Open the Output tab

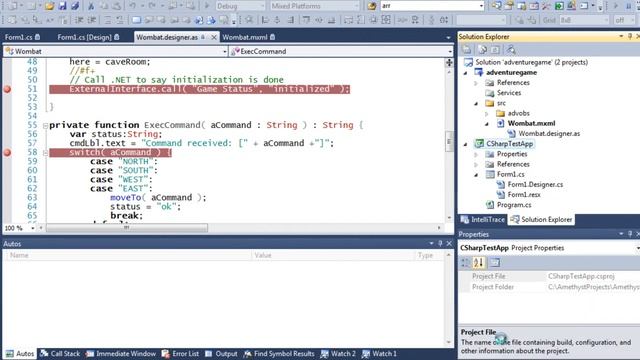222,354
